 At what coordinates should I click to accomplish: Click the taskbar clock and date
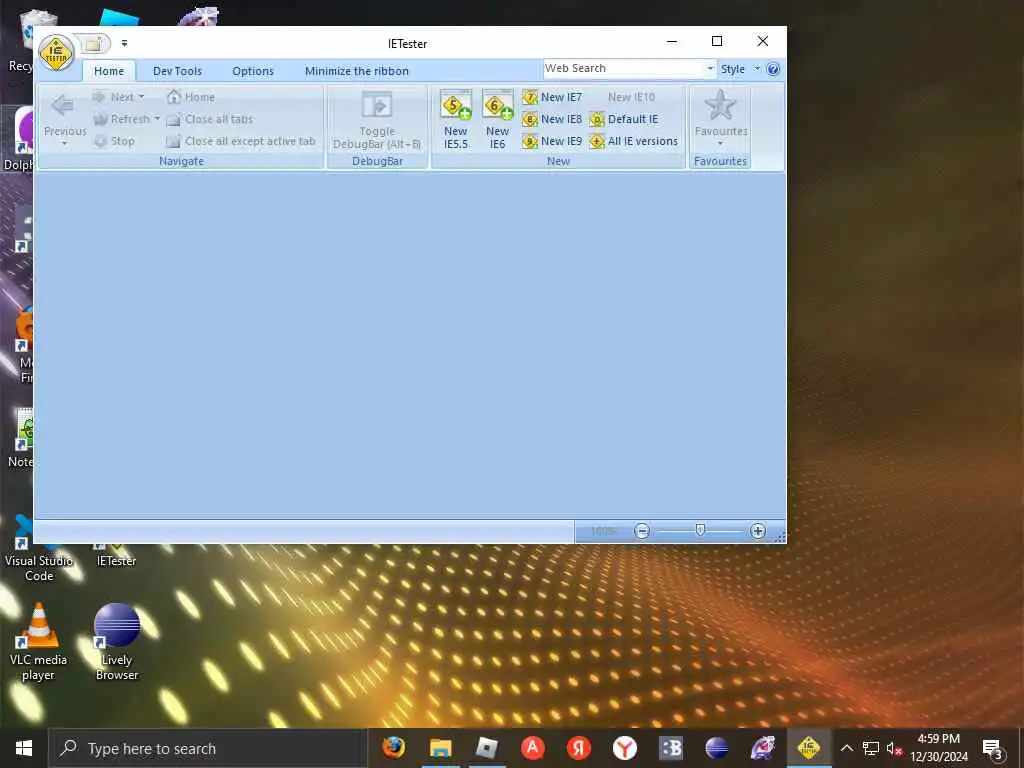pyautogui.click(x=938, y=748)
